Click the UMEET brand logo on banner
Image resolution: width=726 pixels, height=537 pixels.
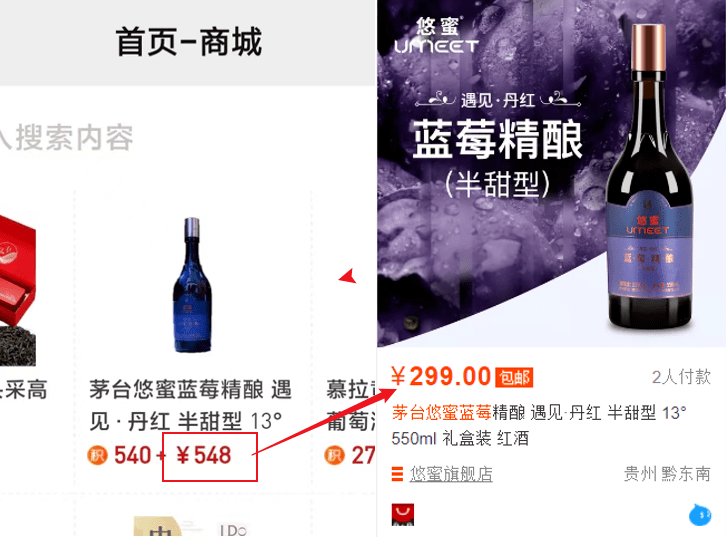[436, 36]
